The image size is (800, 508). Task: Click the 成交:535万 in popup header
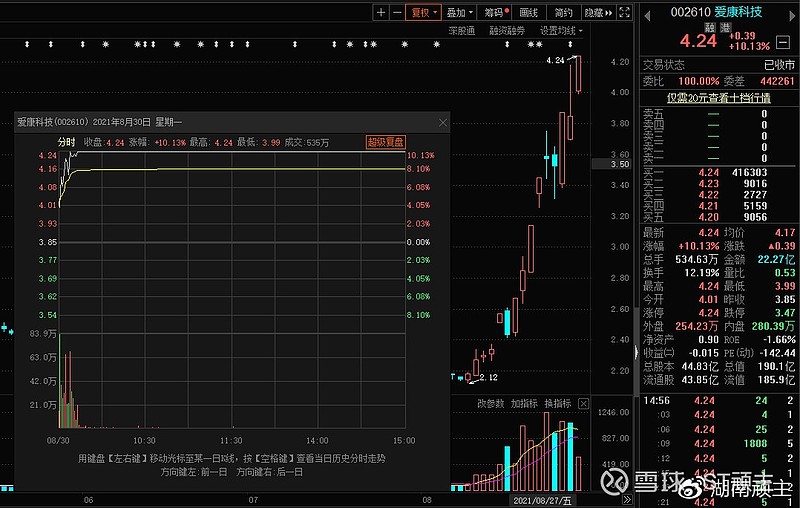coord(306,142)
